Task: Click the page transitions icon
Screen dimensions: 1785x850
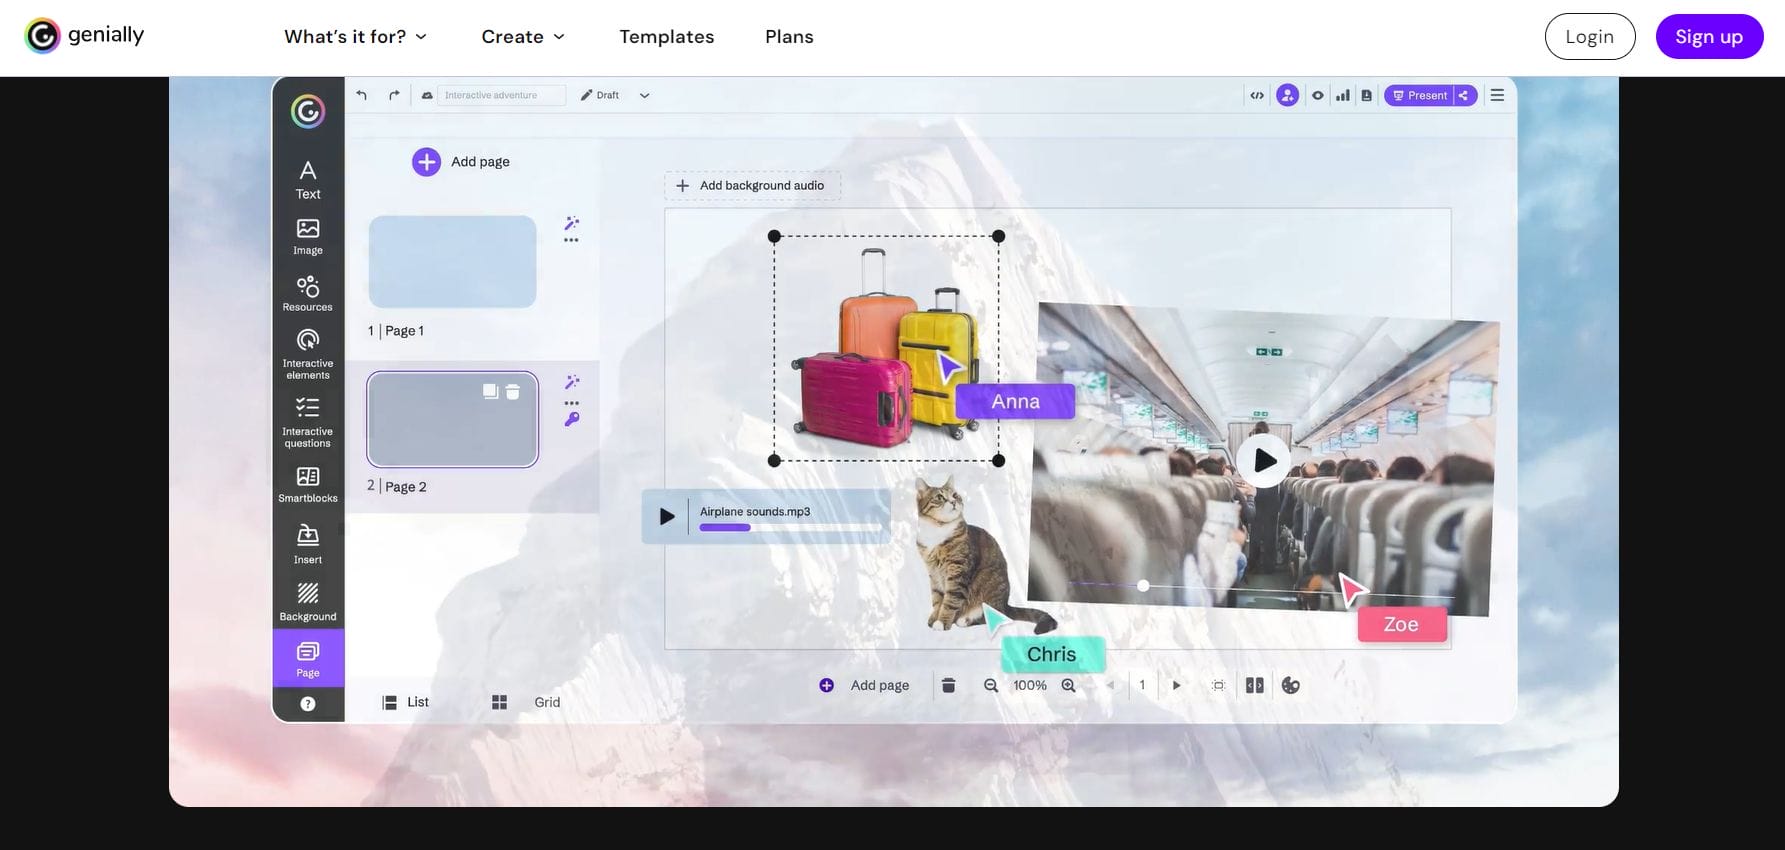Action: pos(1255,685)
